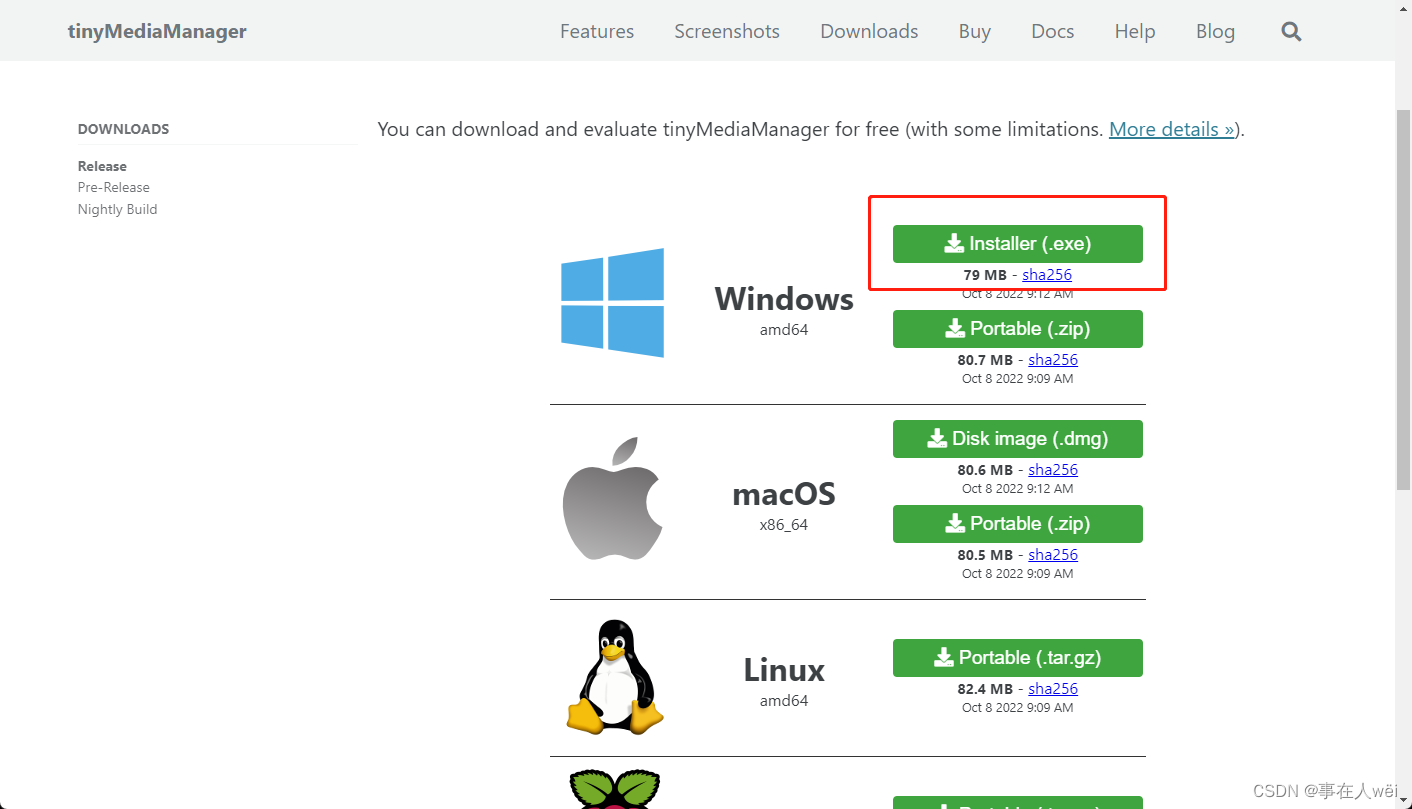The width and height of the screenshot is (1412, 809).
Task: Click the x86_64 architecture label
Action: [x=784, y=525]
